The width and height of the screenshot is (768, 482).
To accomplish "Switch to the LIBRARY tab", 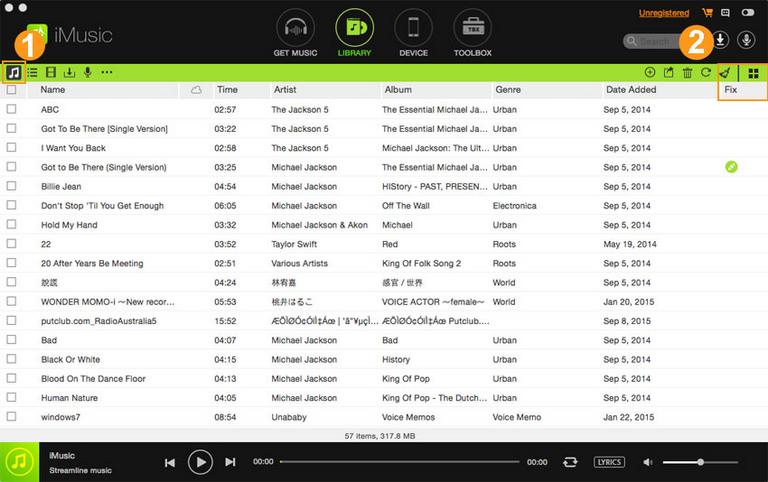I will (x=354, y=34).
